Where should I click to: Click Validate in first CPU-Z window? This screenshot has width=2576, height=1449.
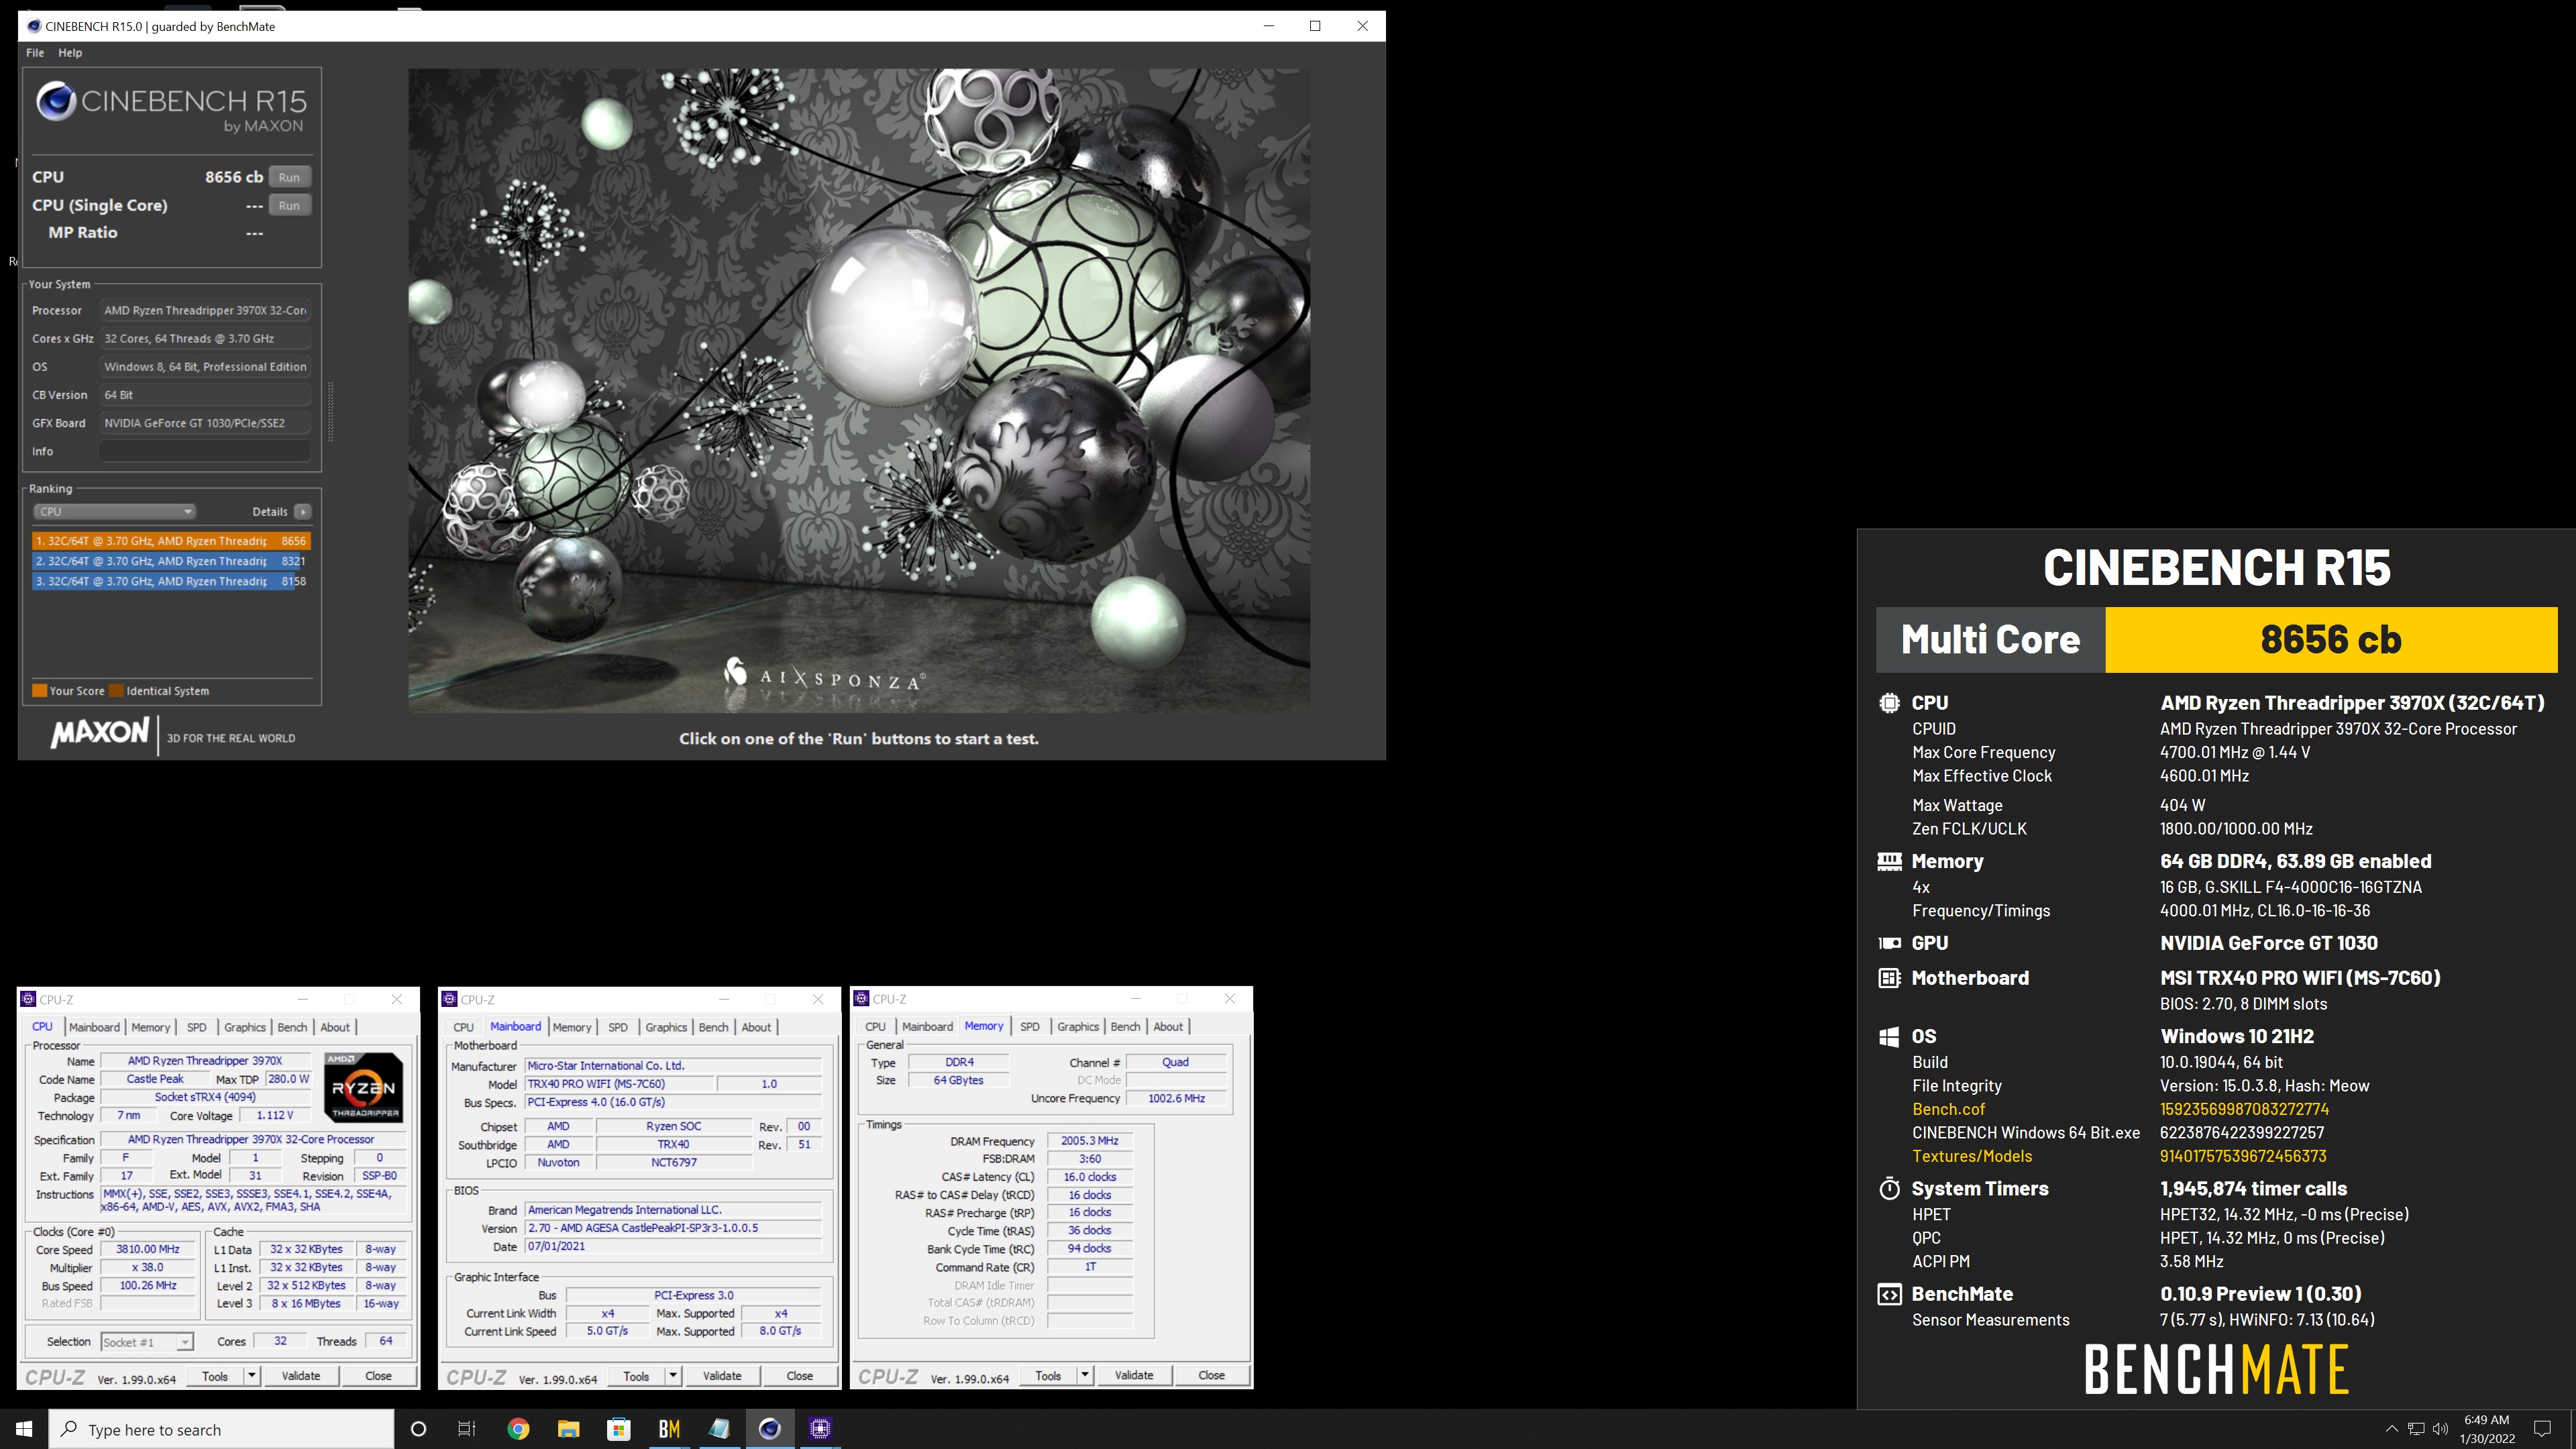(x=301, y=1376)
